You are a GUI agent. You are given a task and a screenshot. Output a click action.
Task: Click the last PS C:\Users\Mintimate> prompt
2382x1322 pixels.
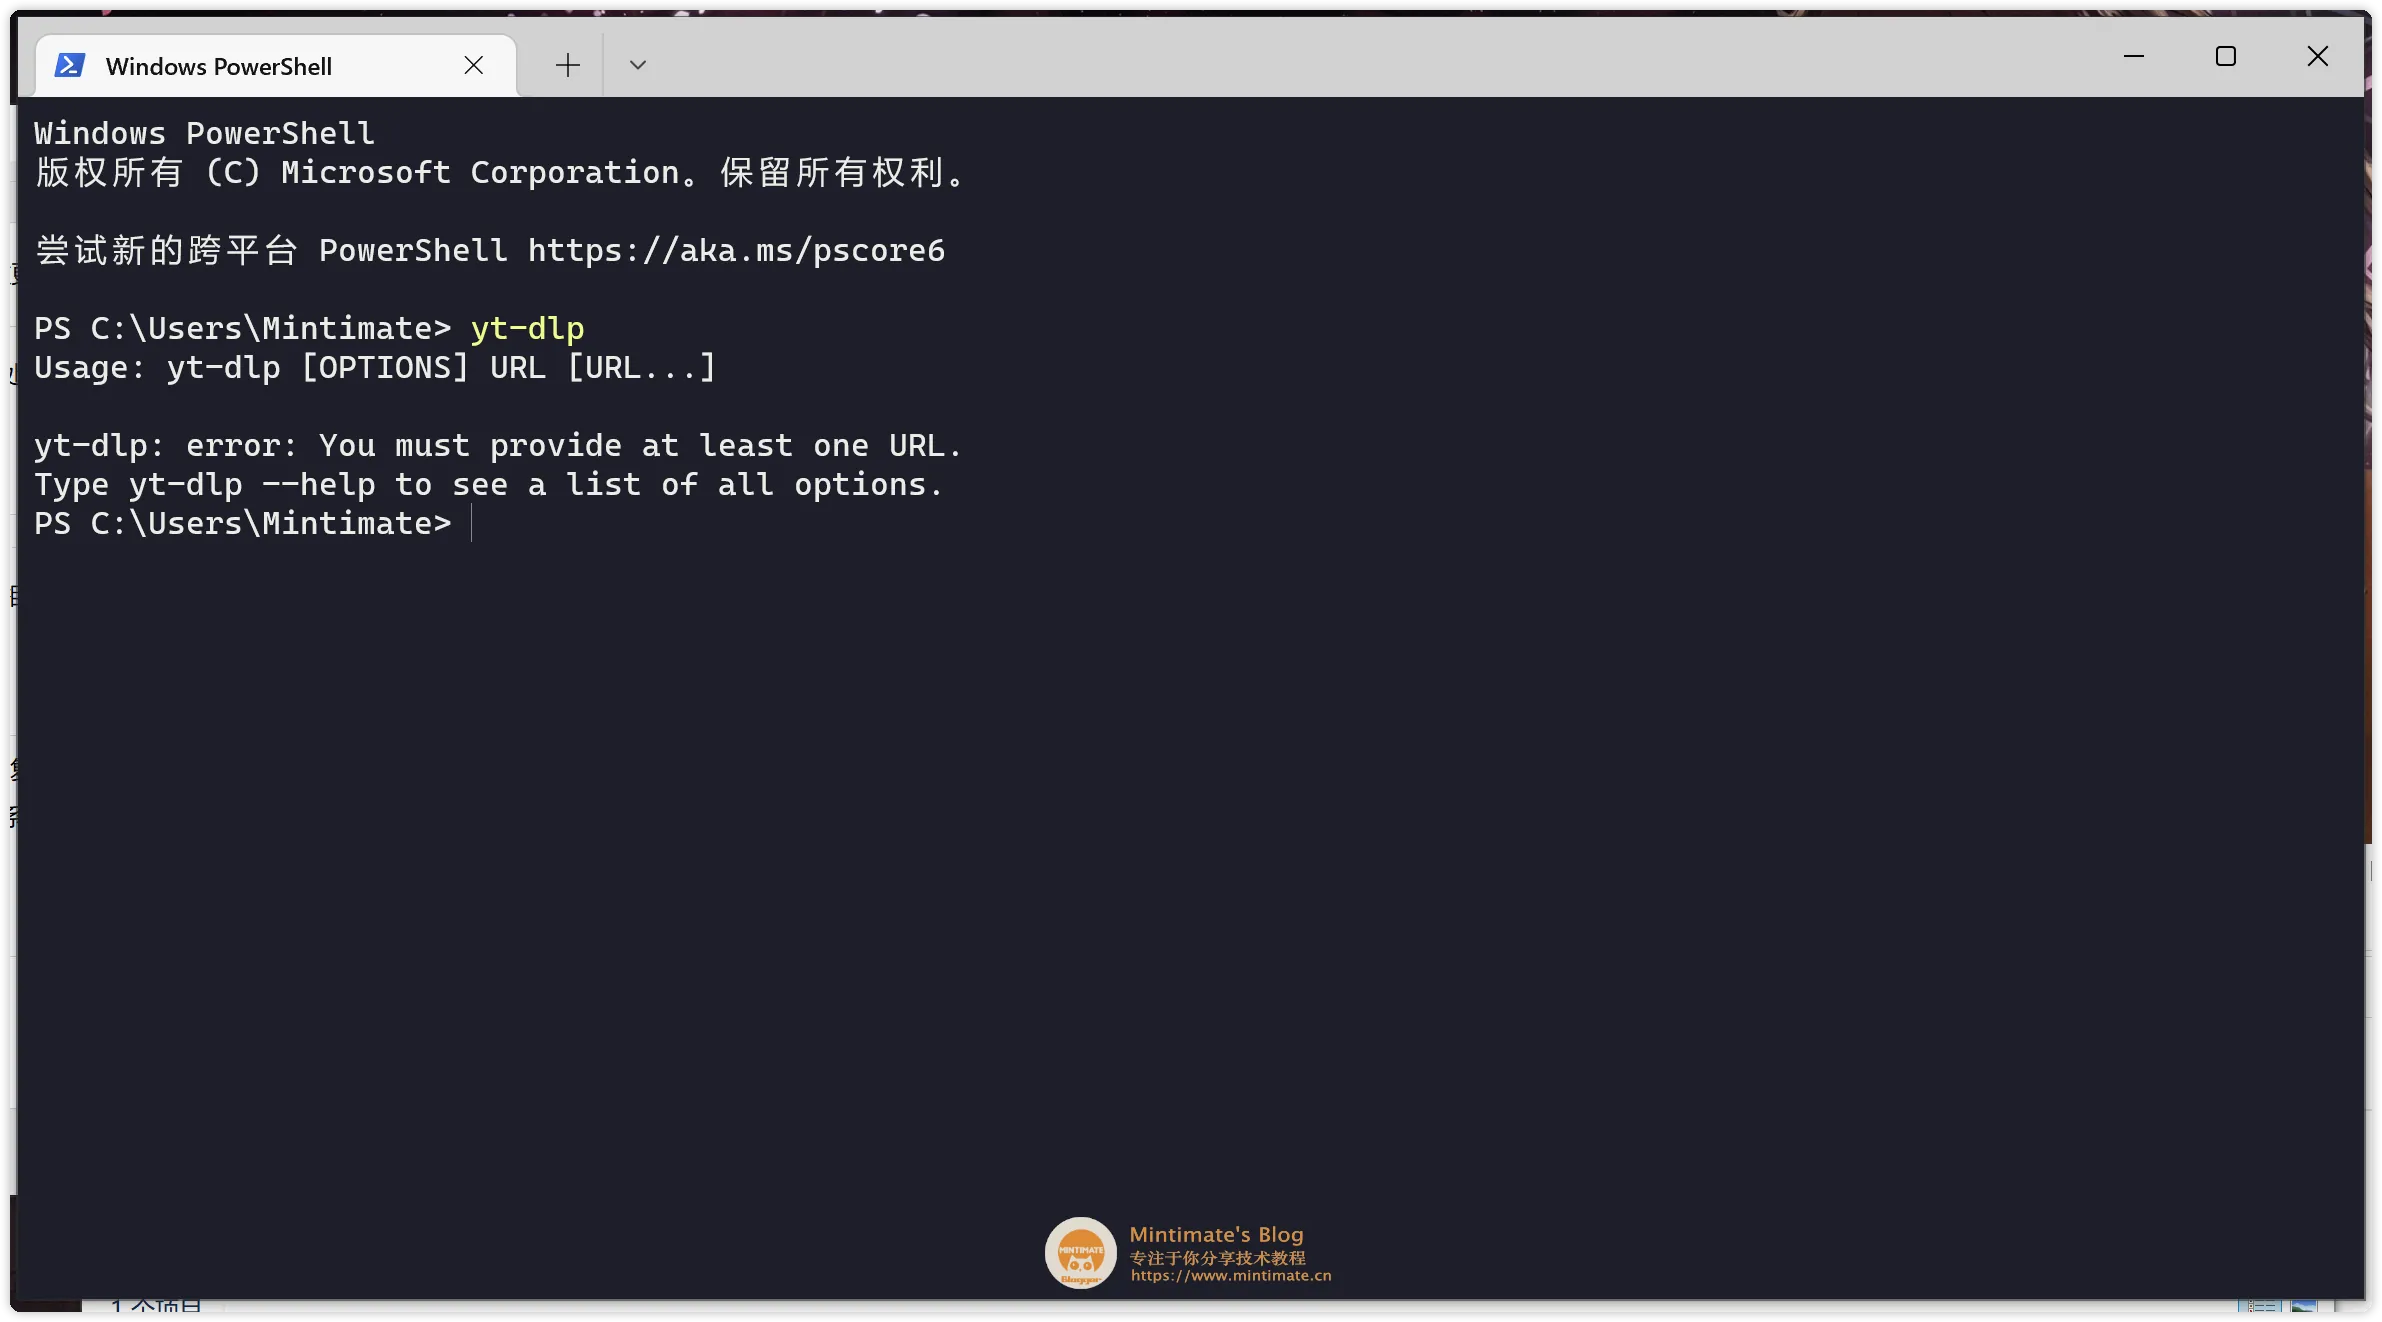(243, 524)
